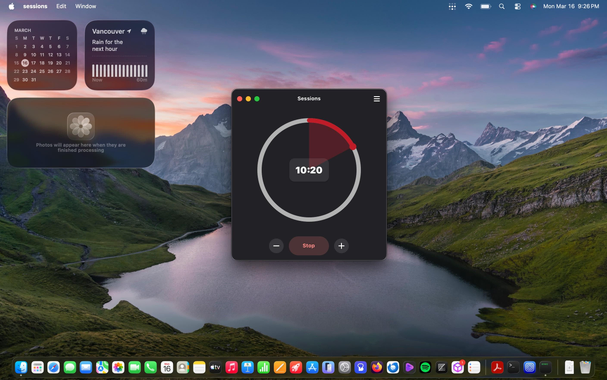Open Contacts from the Dock
This screenshot has width=607, height=380.
(x=183, y=367)
